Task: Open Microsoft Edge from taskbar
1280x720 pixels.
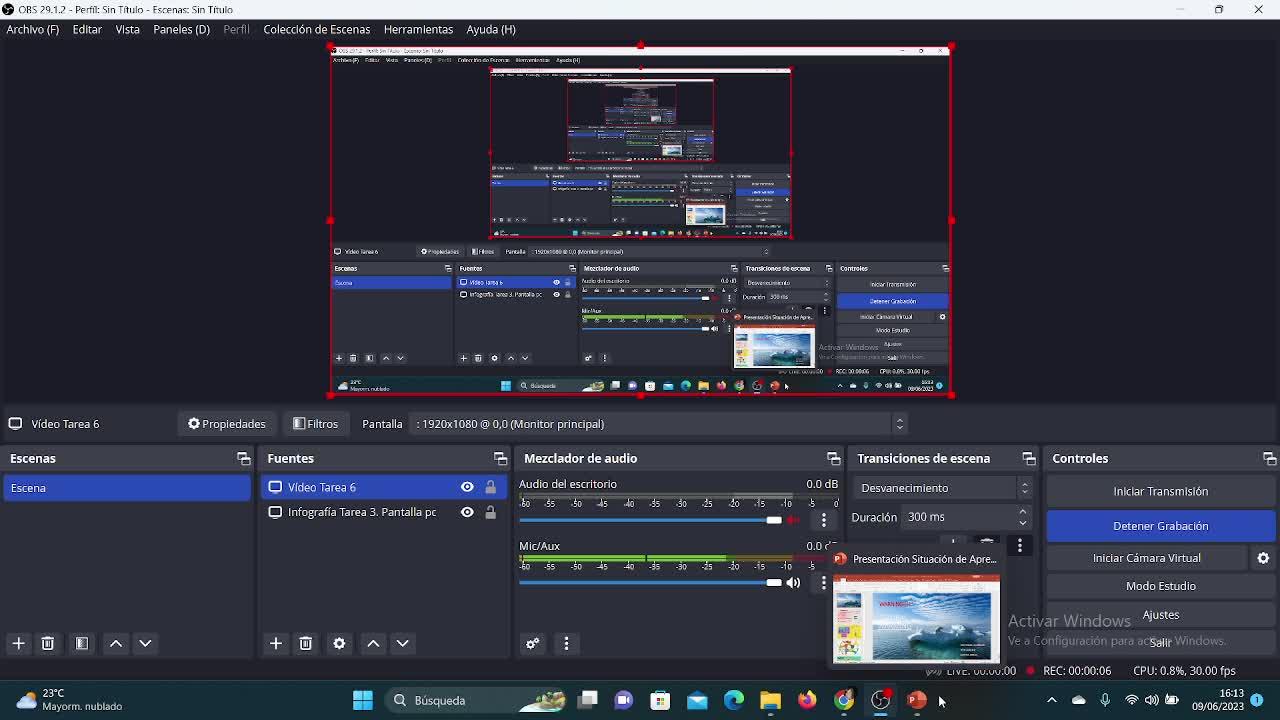Action: (734, 700)
